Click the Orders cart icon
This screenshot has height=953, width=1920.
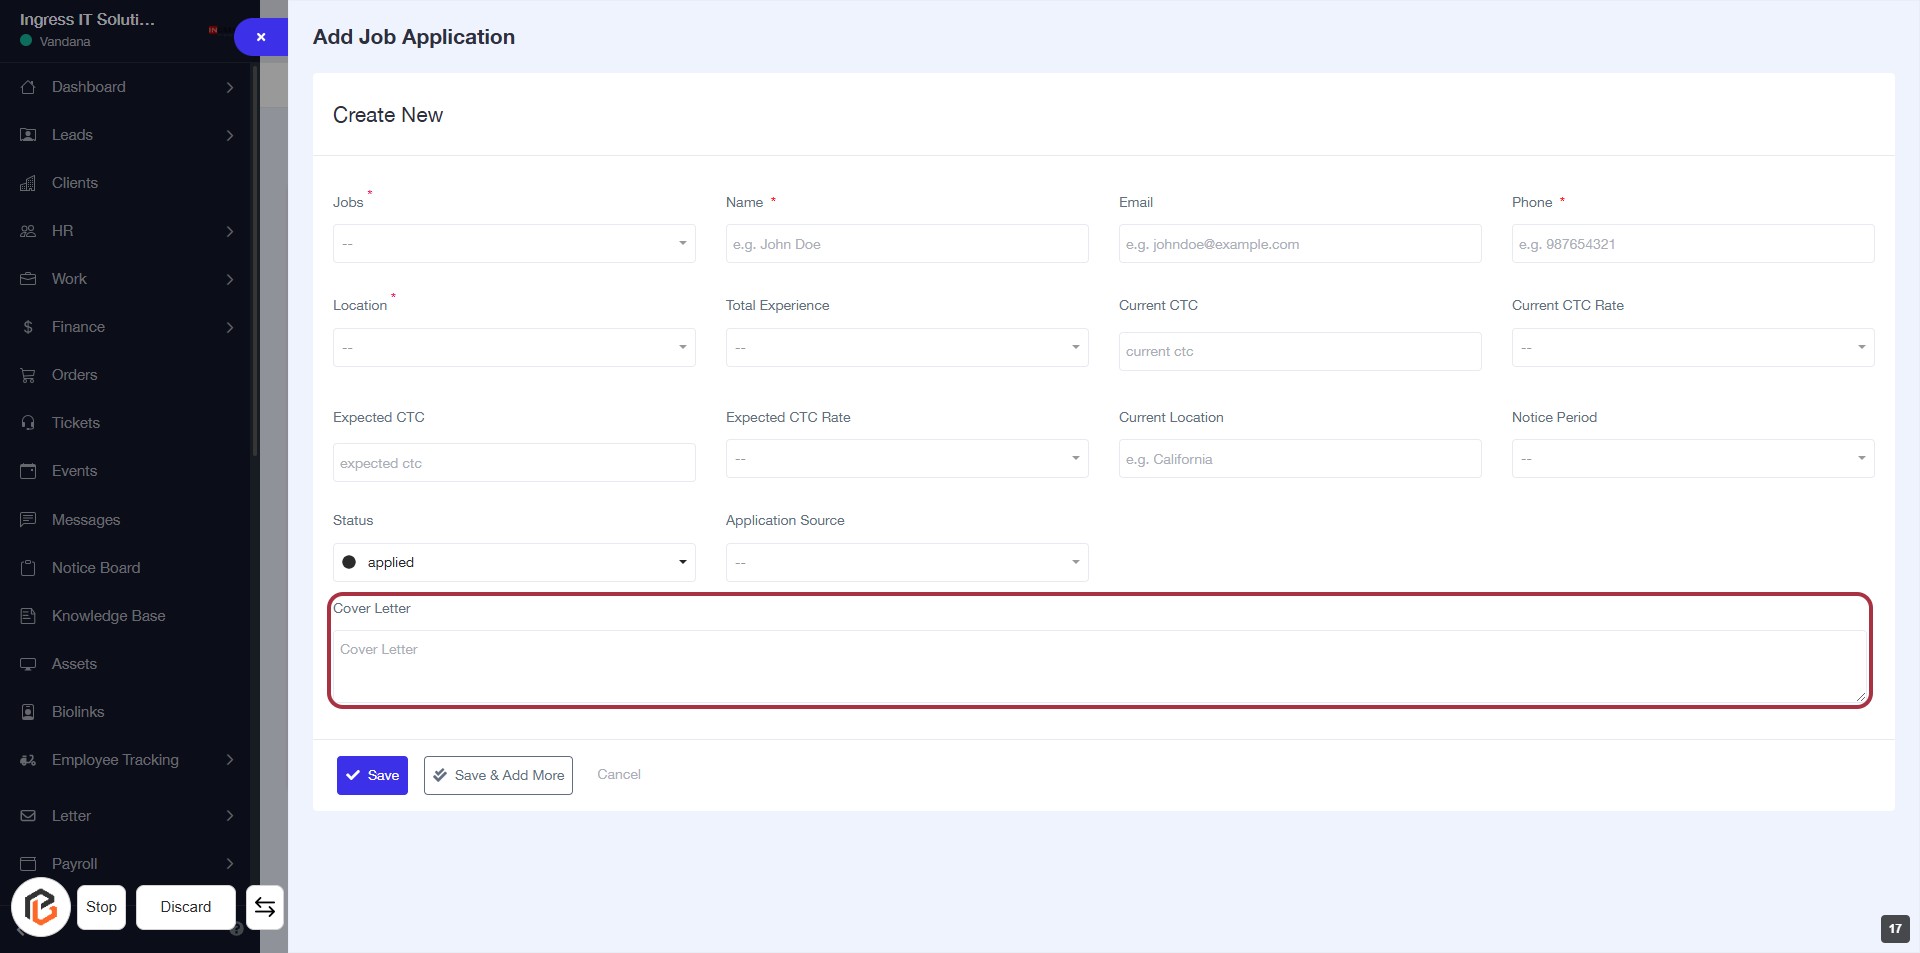(x=28, y=375)
